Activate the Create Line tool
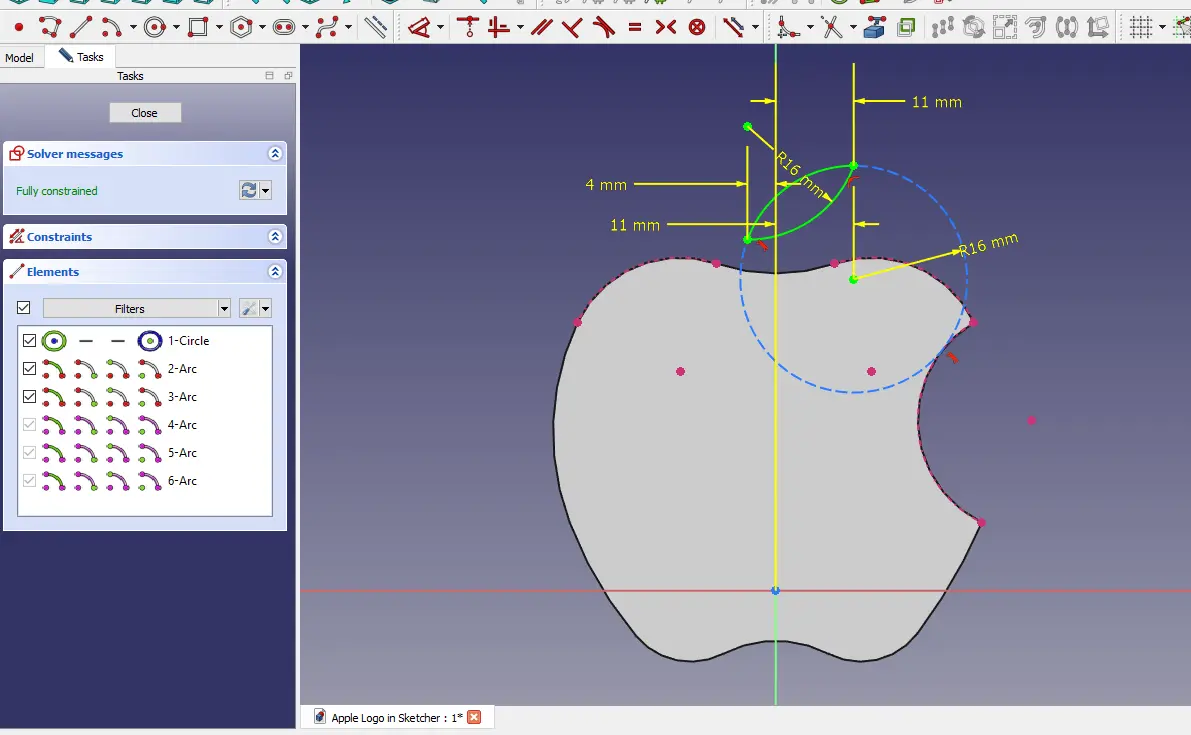 (83, 27)
